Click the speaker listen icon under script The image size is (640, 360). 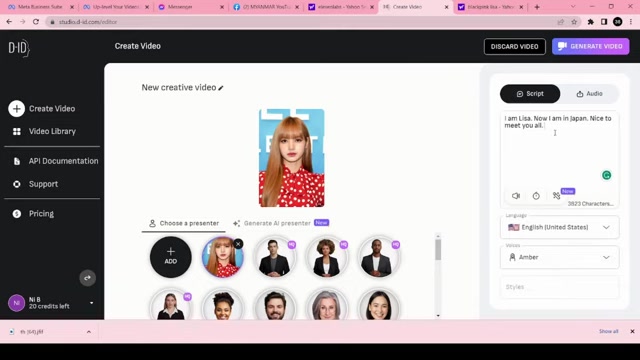point(516,196)
